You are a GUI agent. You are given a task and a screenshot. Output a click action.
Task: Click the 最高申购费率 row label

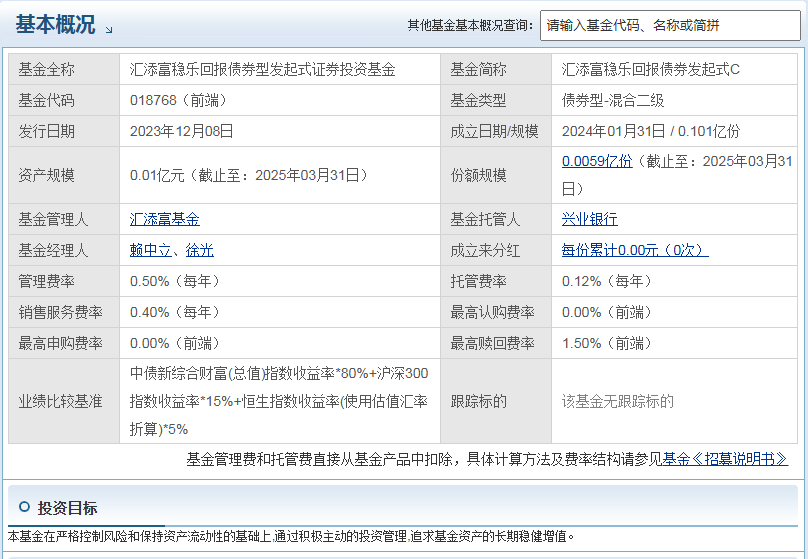(x=60, y=343)
